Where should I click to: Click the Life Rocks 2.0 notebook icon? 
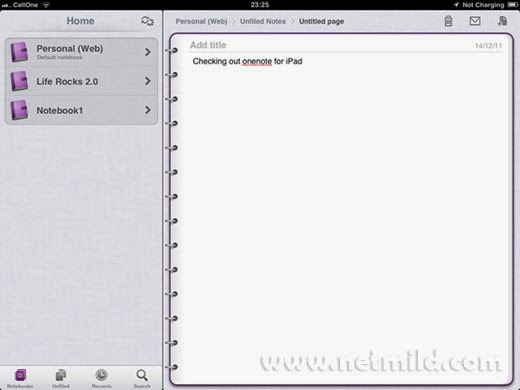click(x=19, y=81)
